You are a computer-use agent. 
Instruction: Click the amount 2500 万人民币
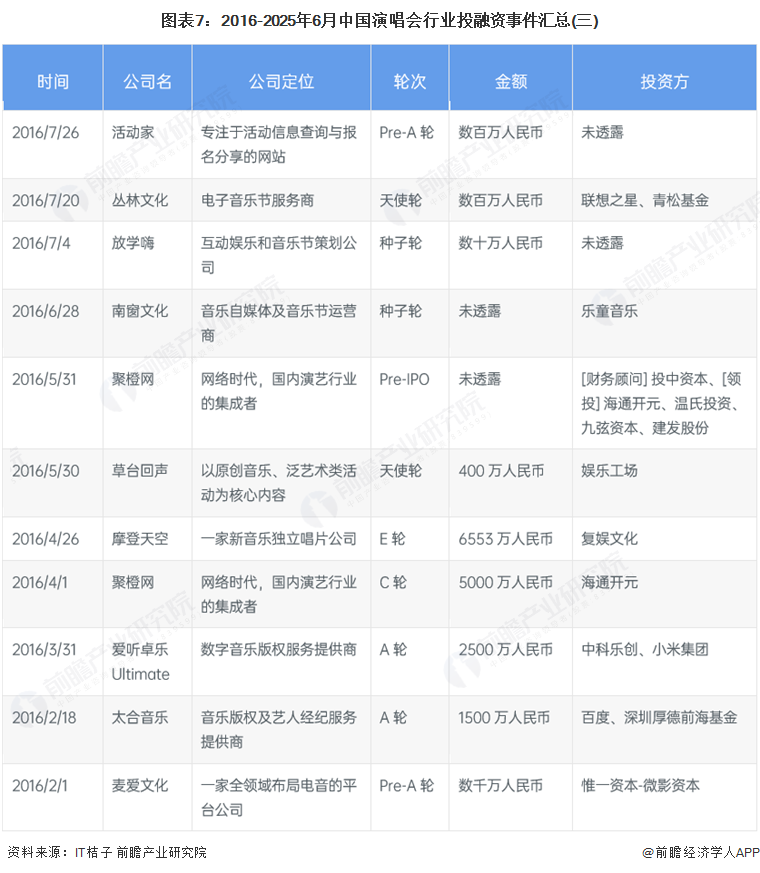tap(506, 650)
